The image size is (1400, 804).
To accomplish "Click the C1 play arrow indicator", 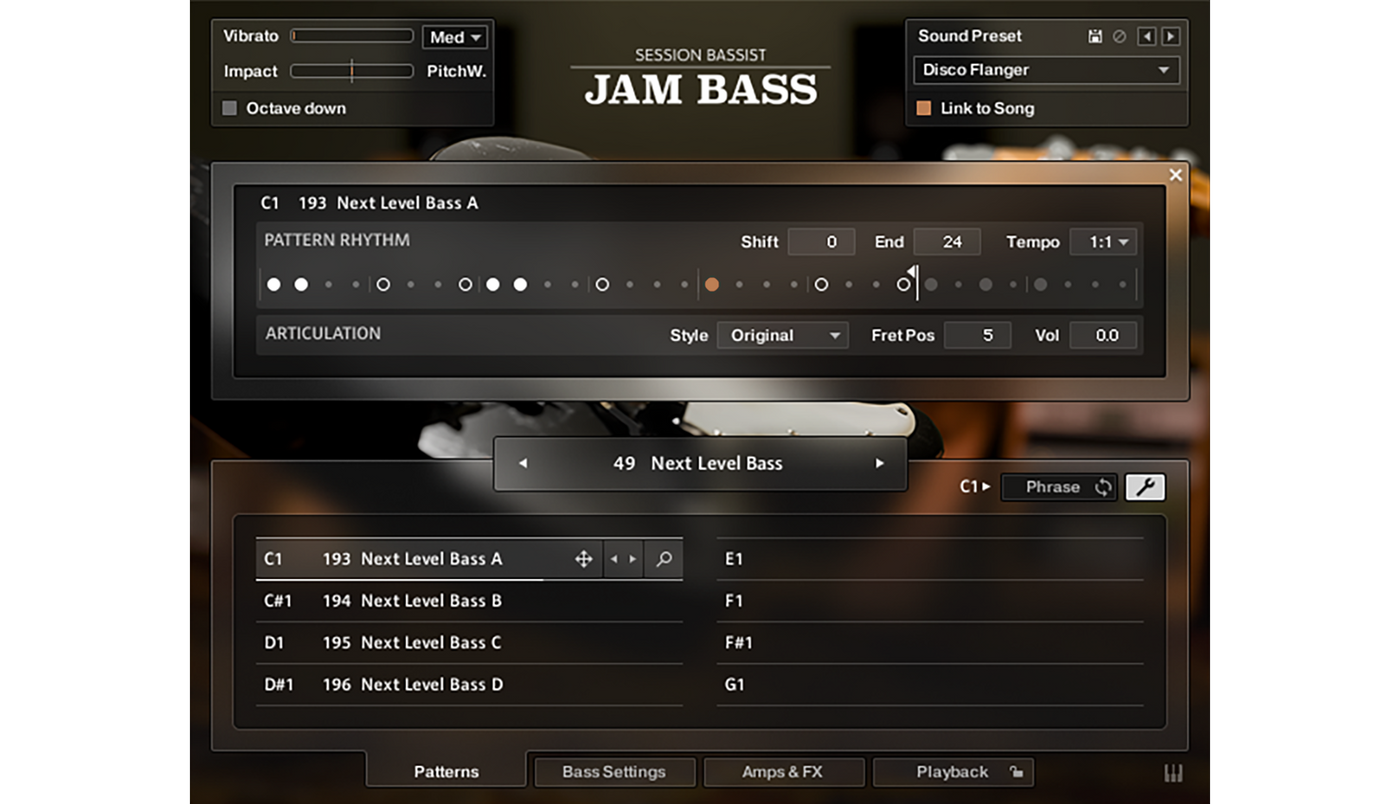I will tap(974, 487).
